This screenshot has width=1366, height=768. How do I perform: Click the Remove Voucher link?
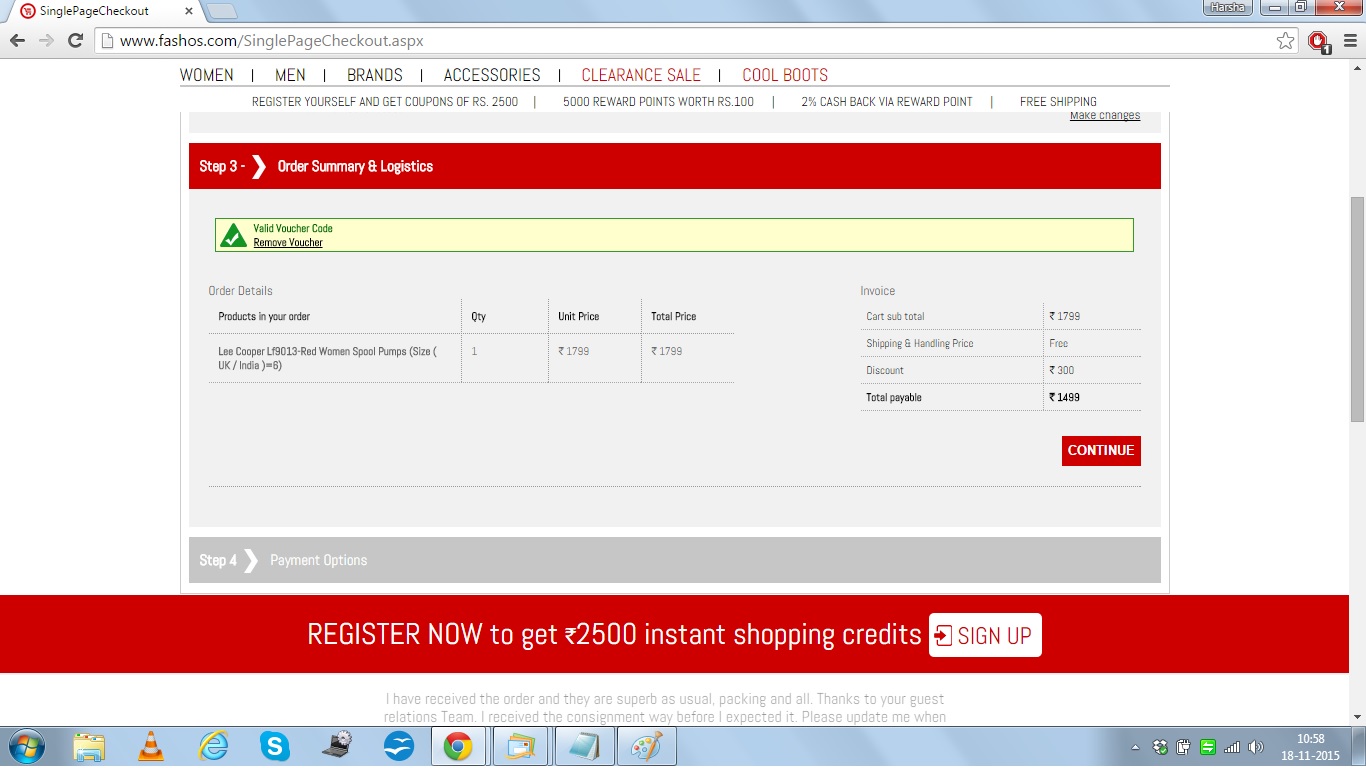288,243
